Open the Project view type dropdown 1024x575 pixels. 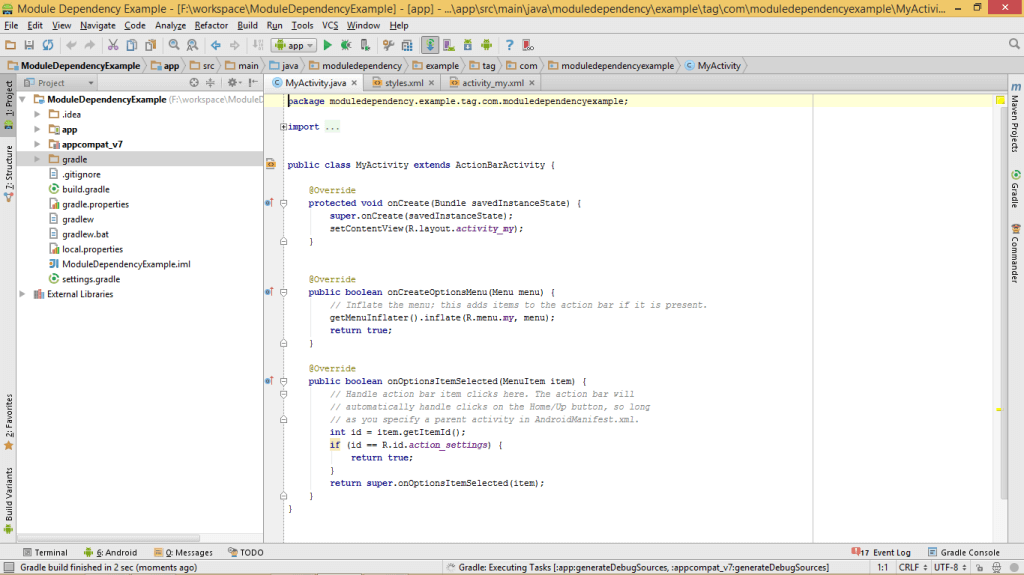point(59,83)
